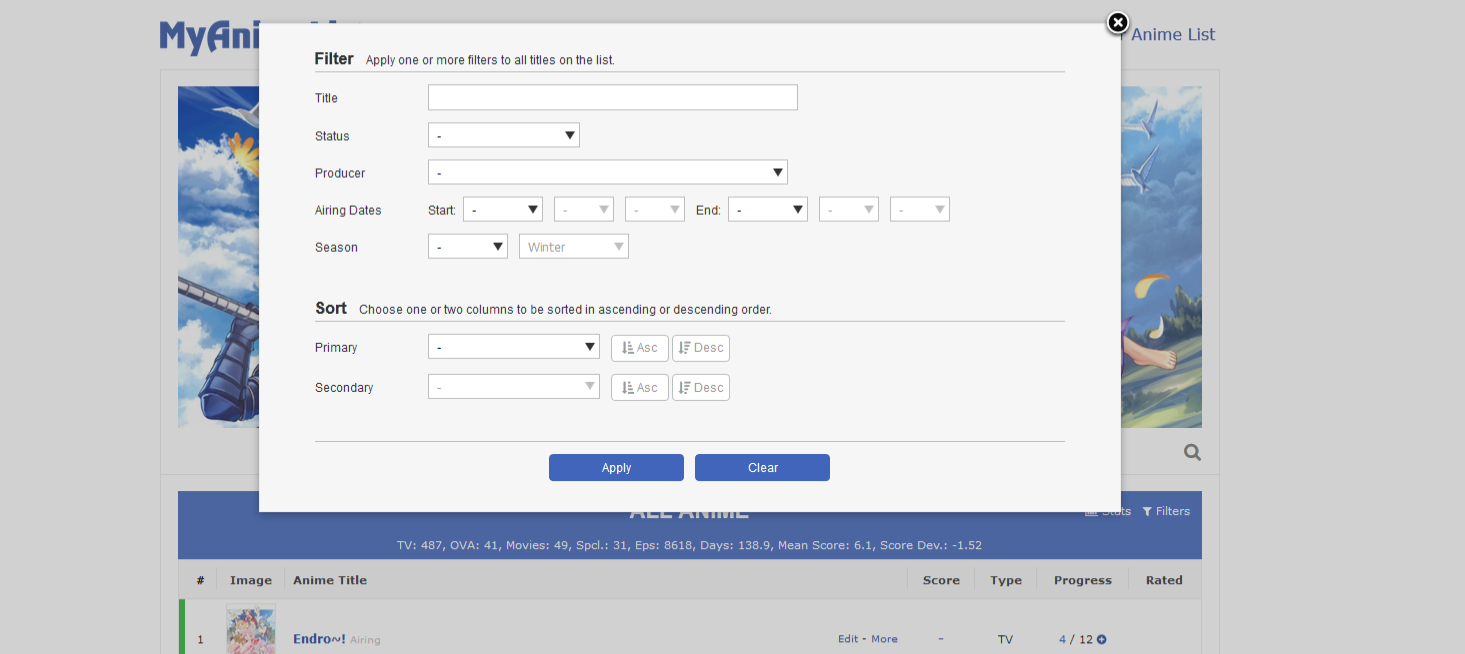
Task: Open the Endro~! title link
Action: click(x=319, y=639)
